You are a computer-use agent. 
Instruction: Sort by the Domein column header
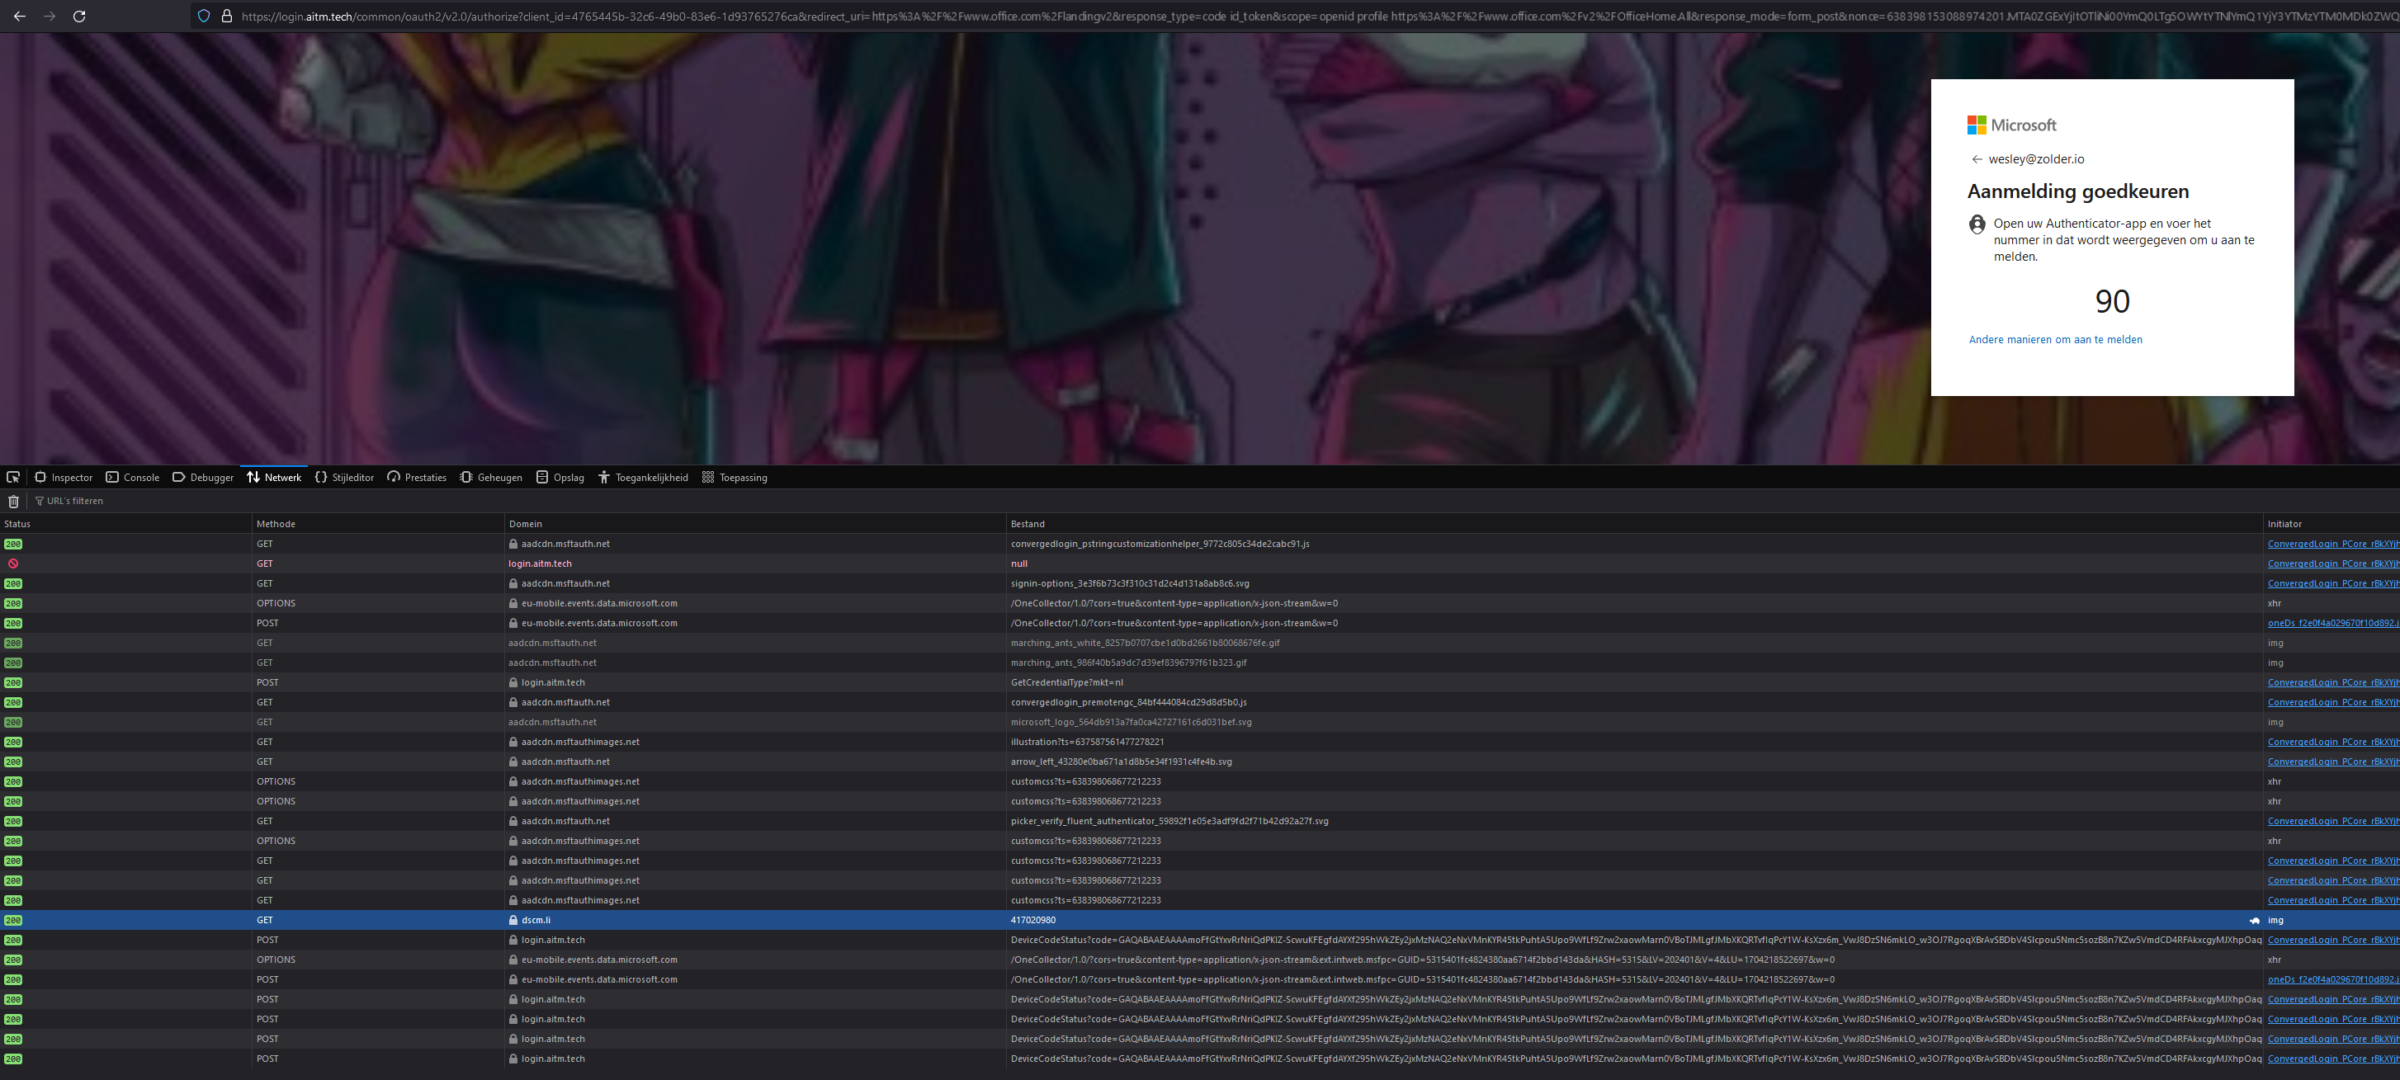tap(526, 524)
